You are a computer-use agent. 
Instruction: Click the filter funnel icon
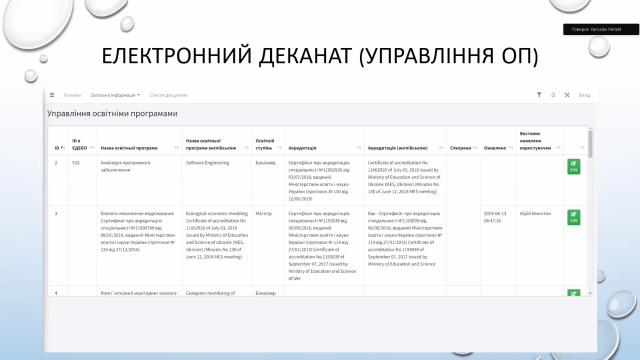pos(539,95)
